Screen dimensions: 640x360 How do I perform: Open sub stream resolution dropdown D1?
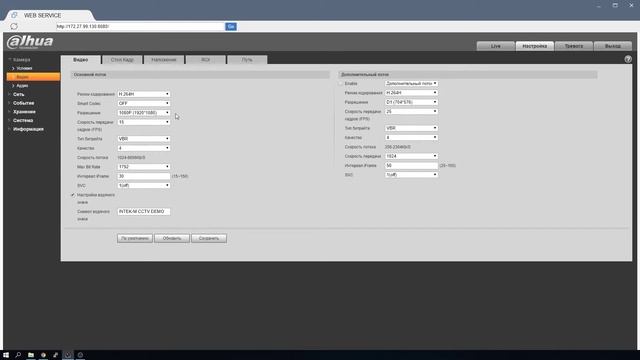411,102
